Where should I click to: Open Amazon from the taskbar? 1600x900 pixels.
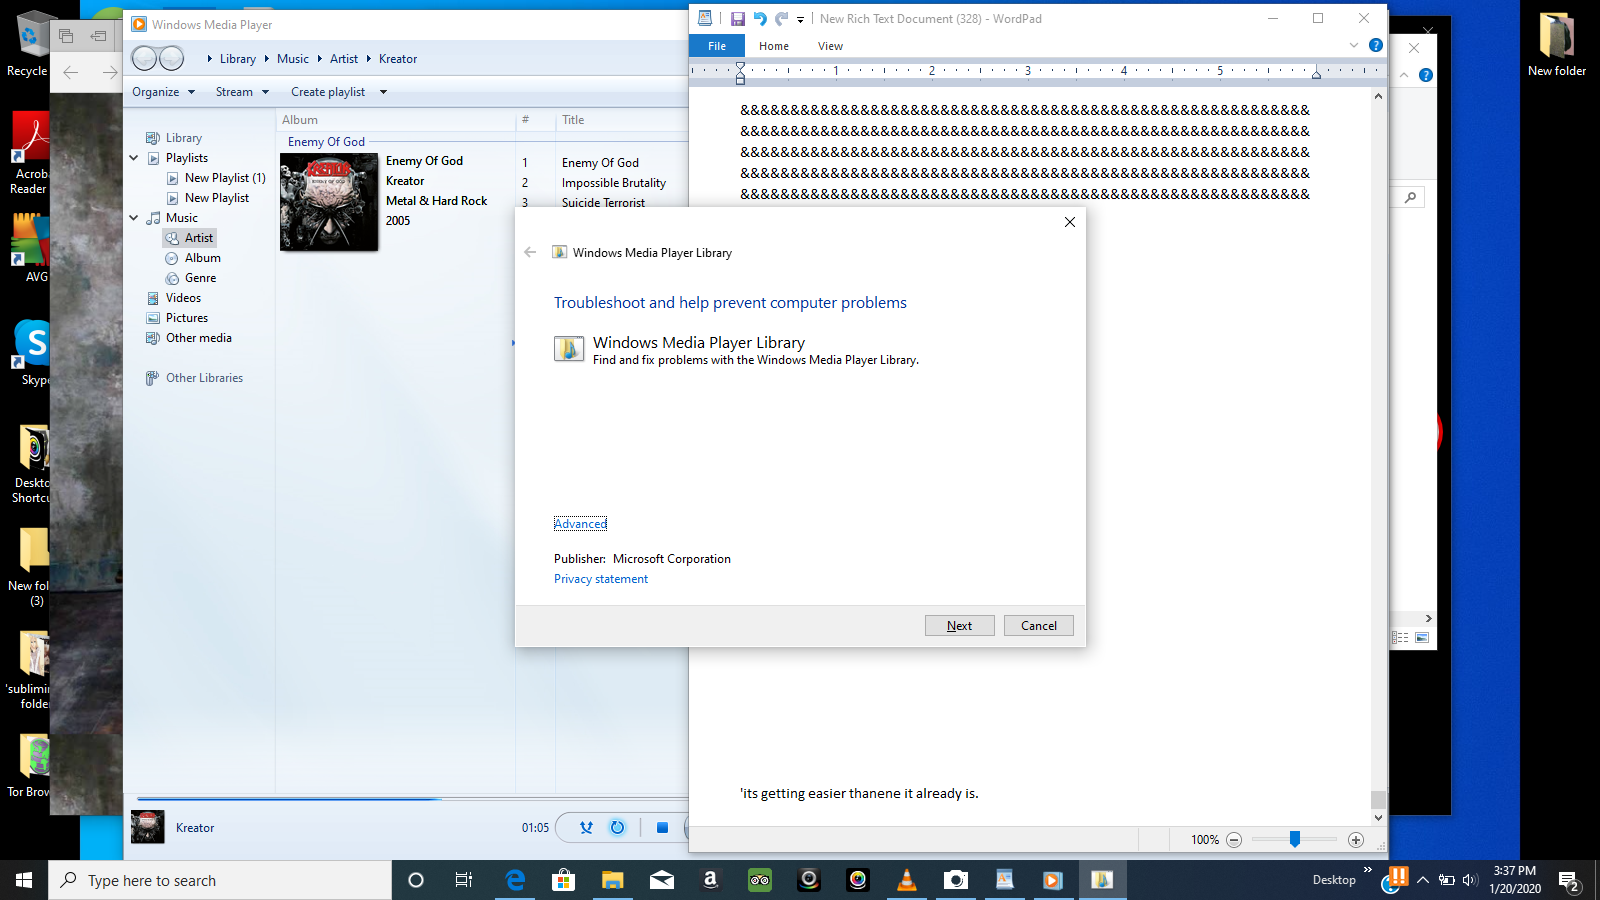click(711, 880)
